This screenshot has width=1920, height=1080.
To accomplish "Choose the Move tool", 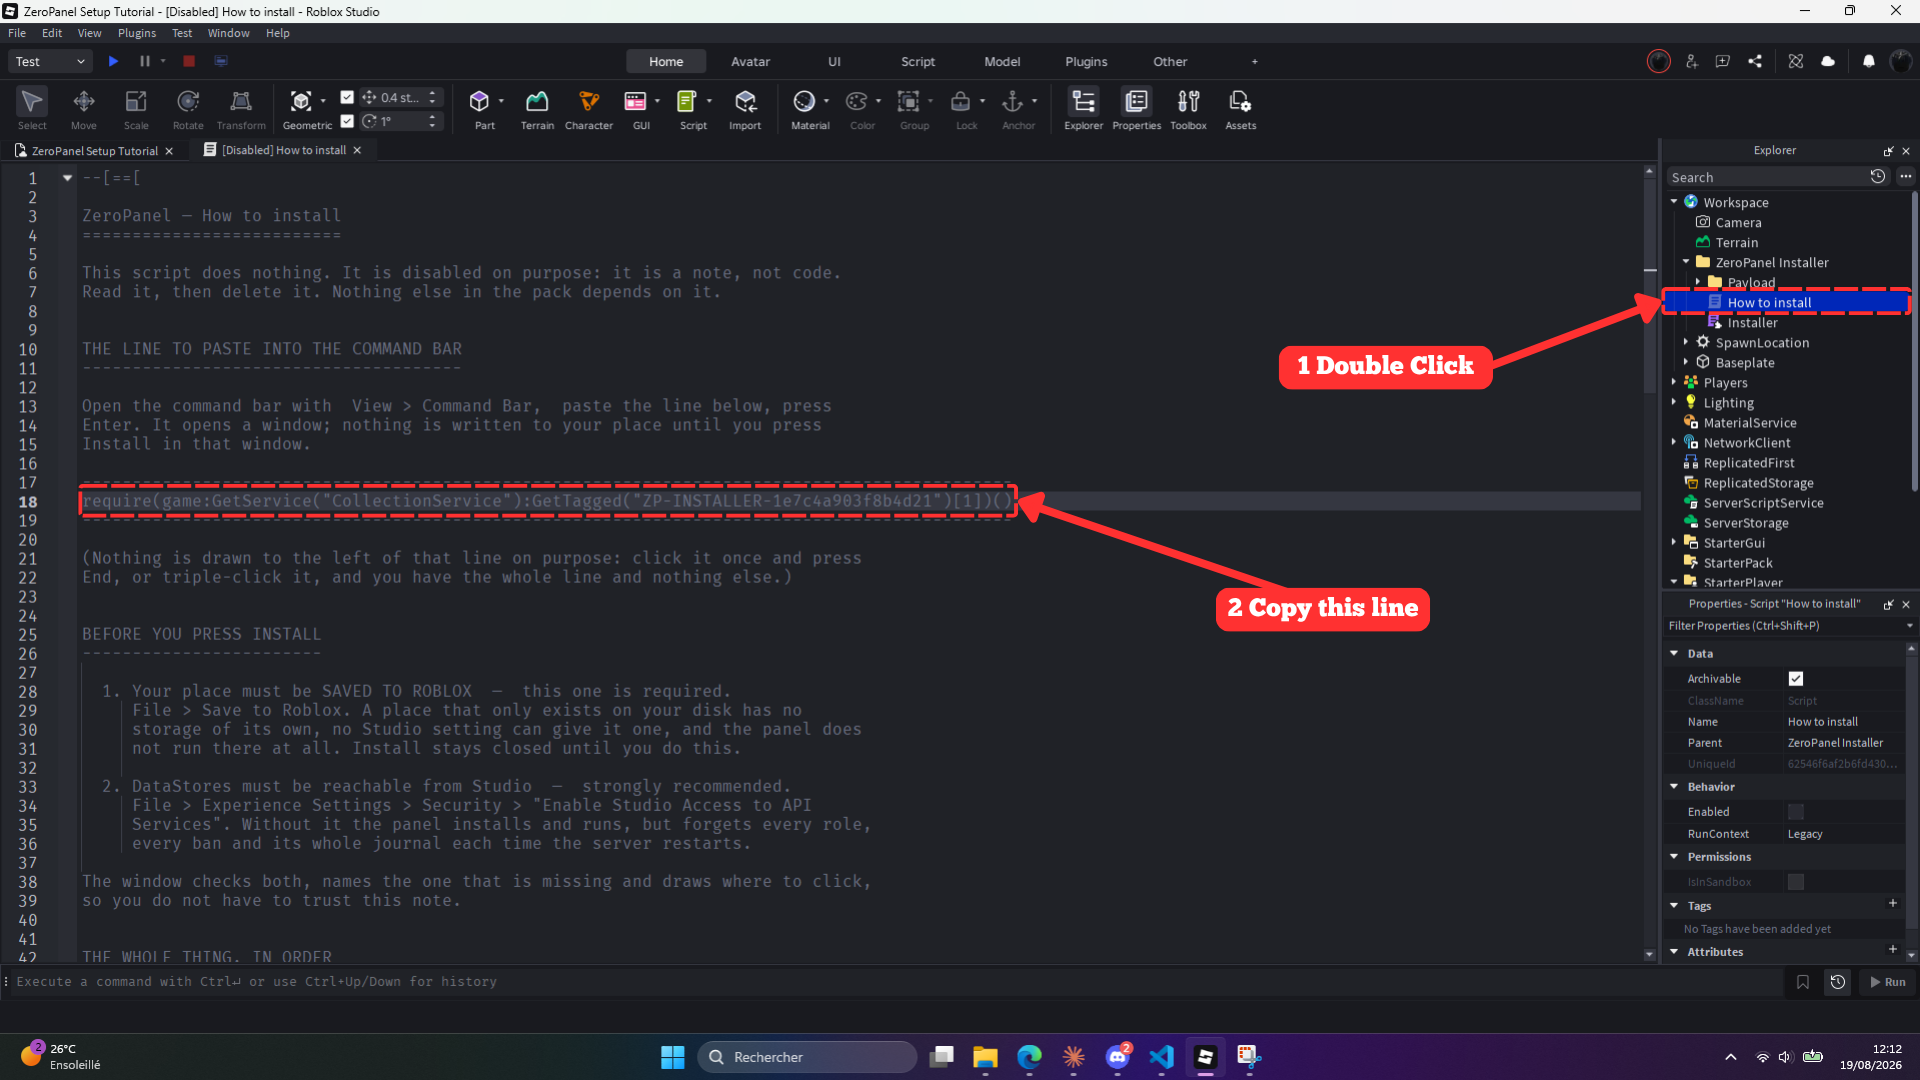I will click(x=84, y=108).
